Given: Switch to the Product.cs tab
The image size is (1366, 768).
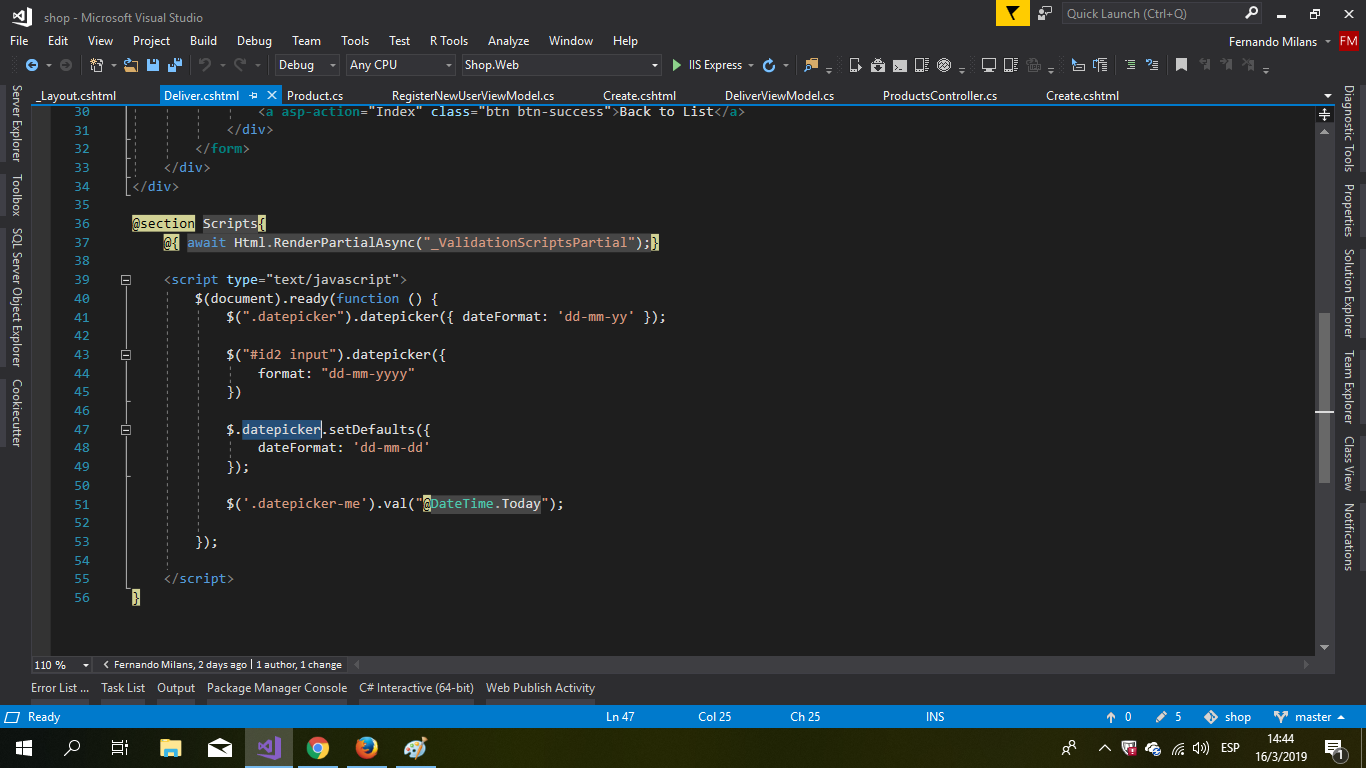Looking at the screenshot, I should (315, 96).
